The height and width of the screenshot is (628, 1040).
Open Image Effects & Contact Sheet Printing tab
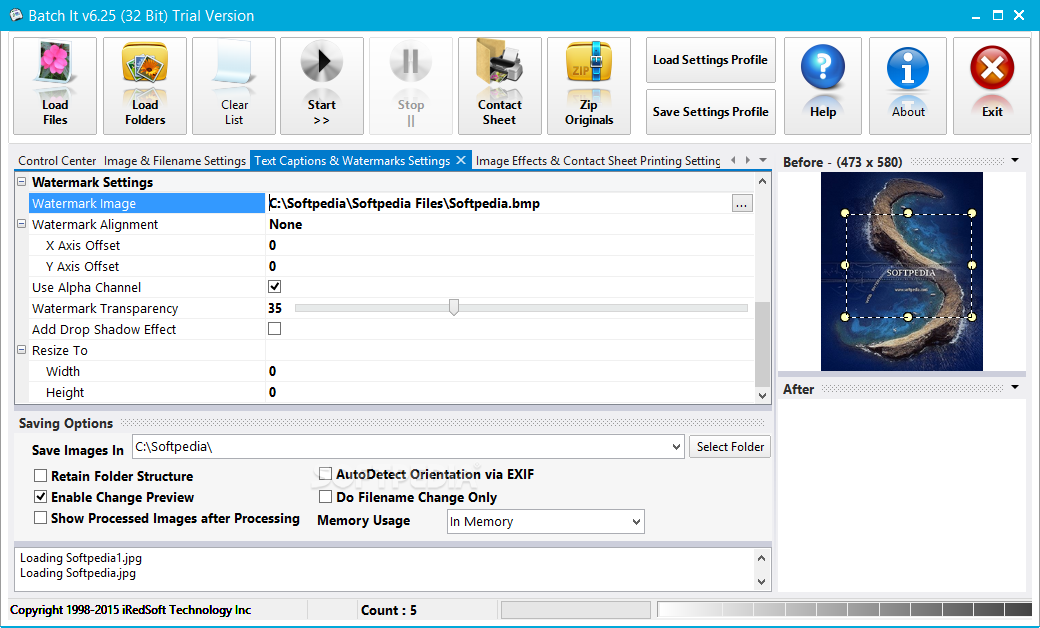point(598,160)
